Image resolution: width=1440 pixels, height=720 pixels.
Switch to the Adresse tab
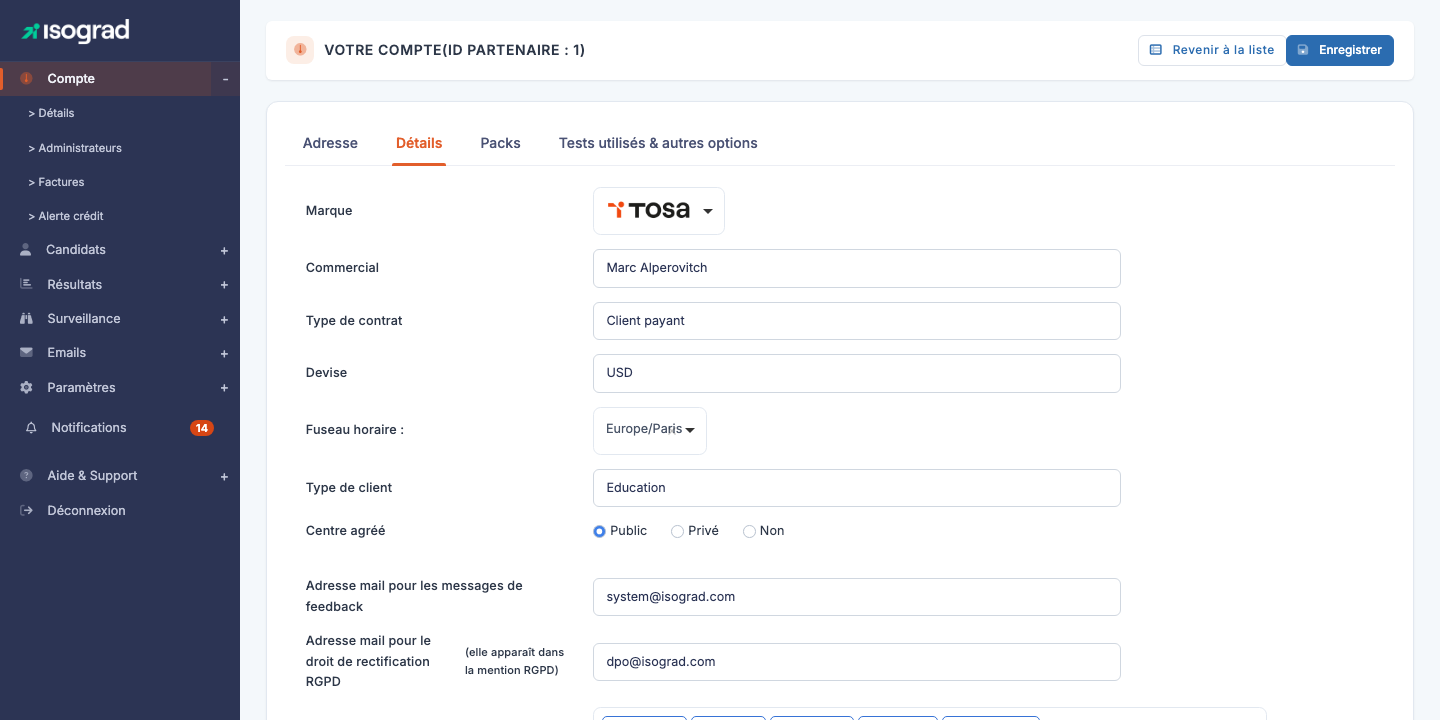(330, 143)
